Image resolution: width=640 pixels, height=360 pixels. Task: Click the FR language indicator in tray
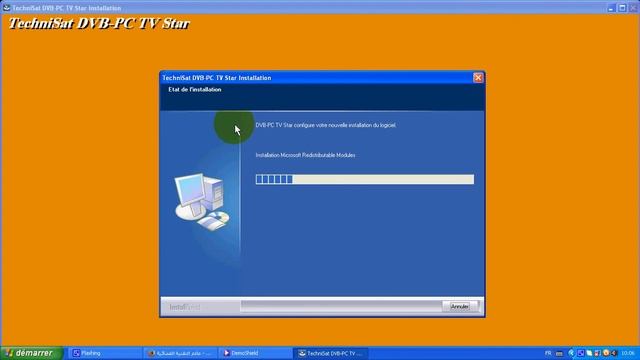click(x=548, y=353)
